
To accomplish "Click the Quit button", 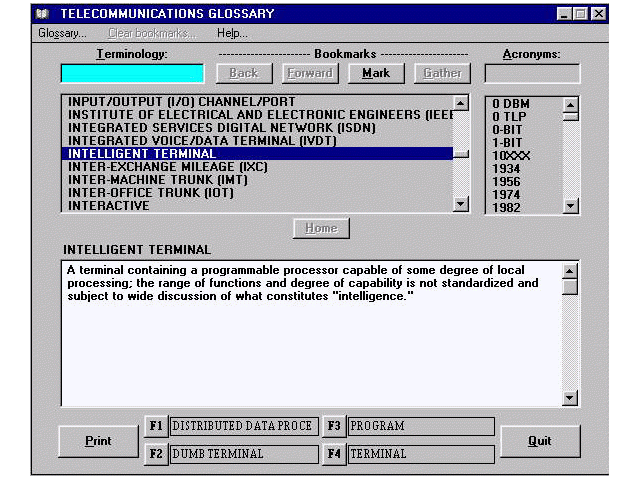I will click(x=539, y=441).
